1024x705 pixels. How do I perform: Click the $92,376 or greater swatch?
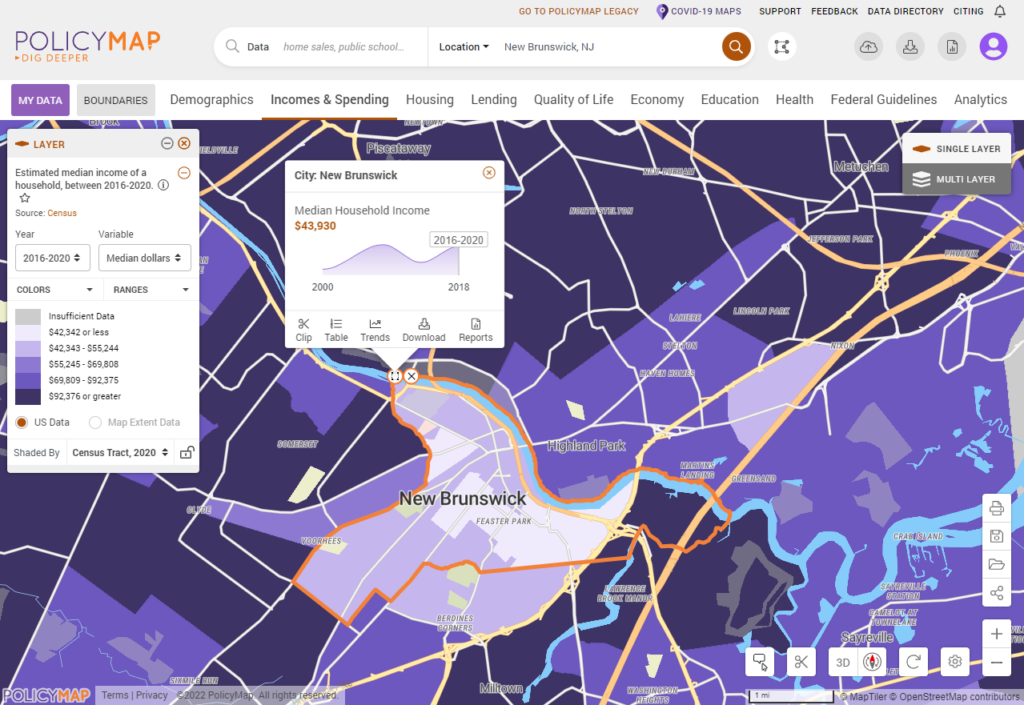[x=28, y=396]
